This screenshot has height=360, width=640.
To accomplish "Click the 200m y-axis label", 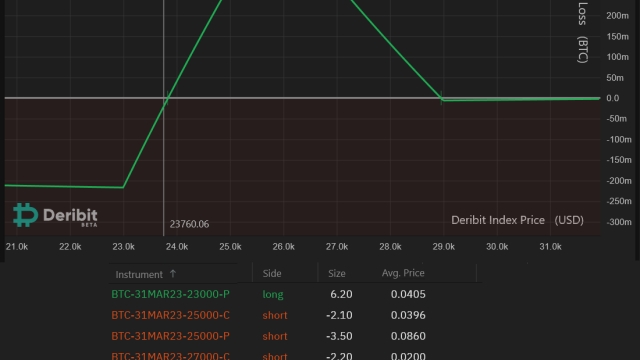I will (x=617, y=16).
